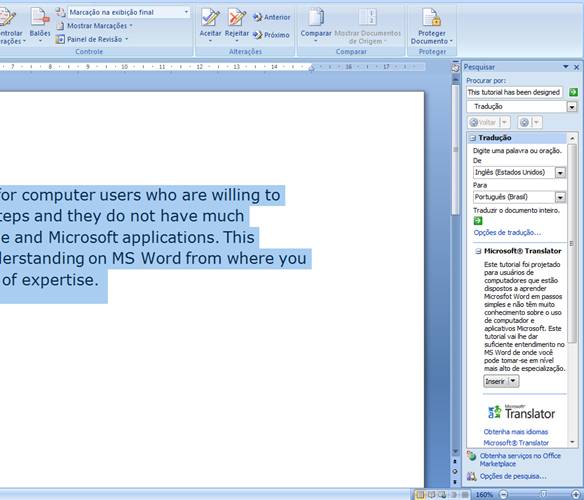
Task: Click the Proteger Documento icon
Action: coord(431,18)
